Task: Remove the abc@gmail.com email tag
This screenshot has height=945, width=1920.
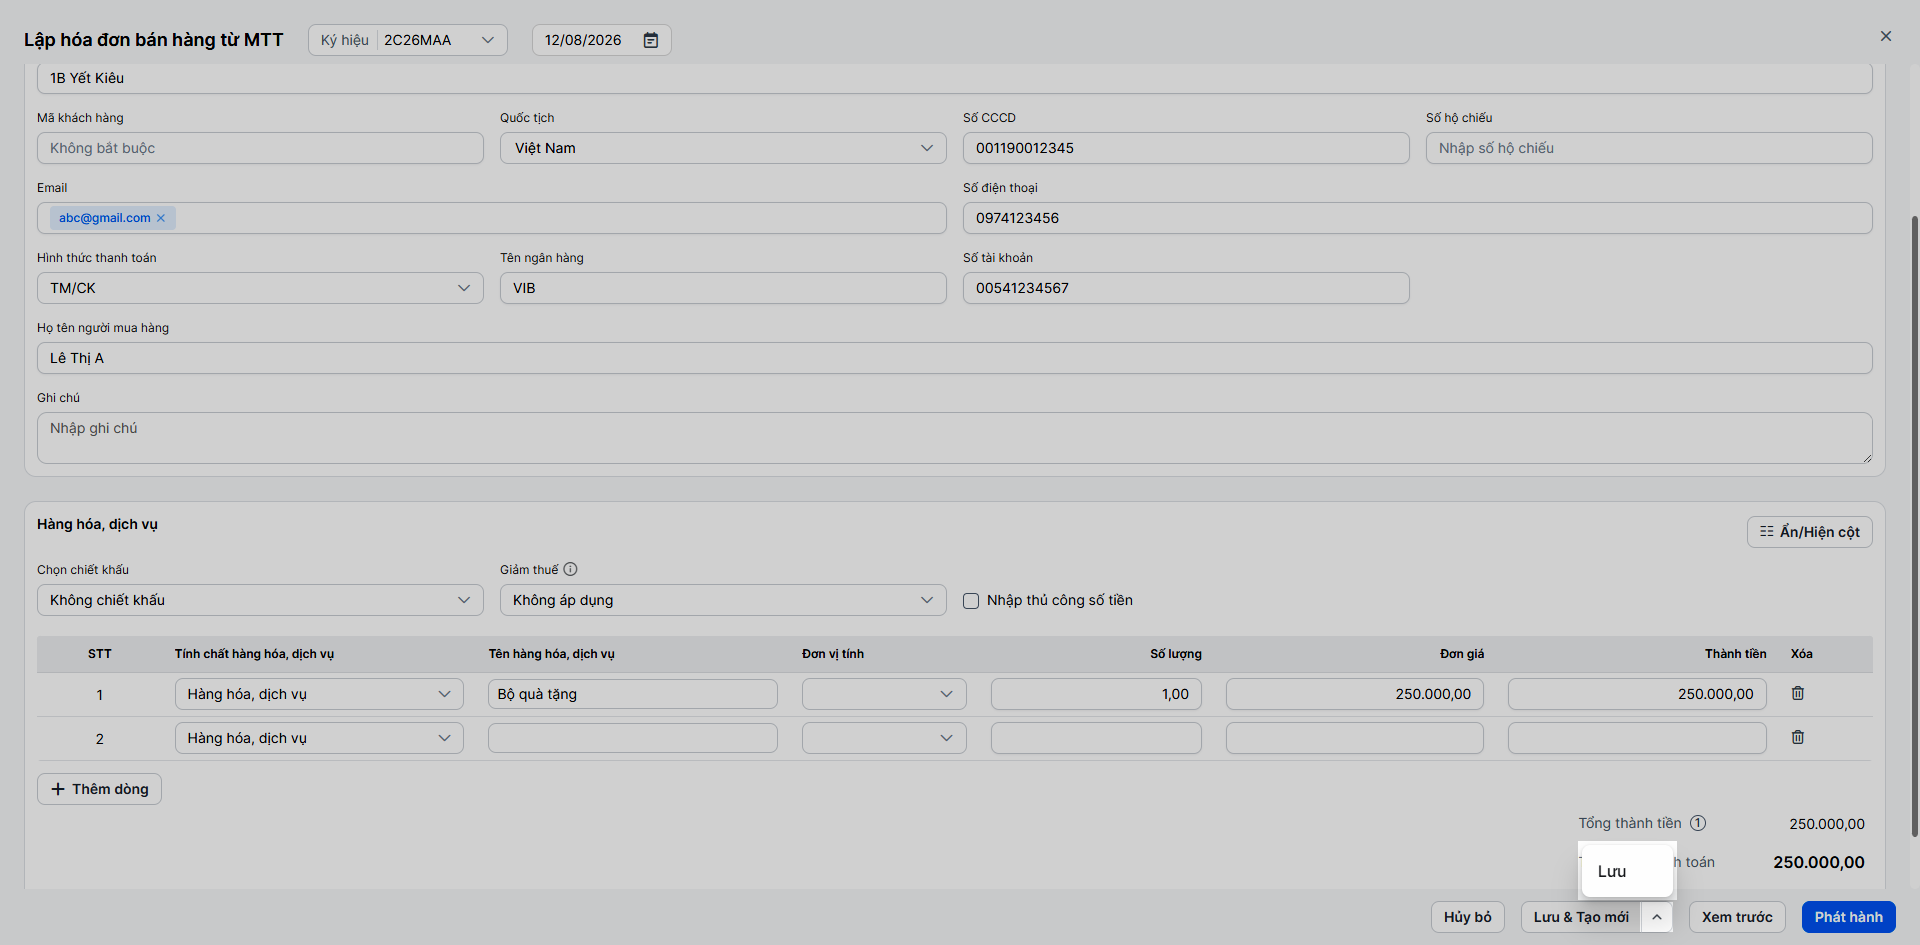Action: coord(161,218)
